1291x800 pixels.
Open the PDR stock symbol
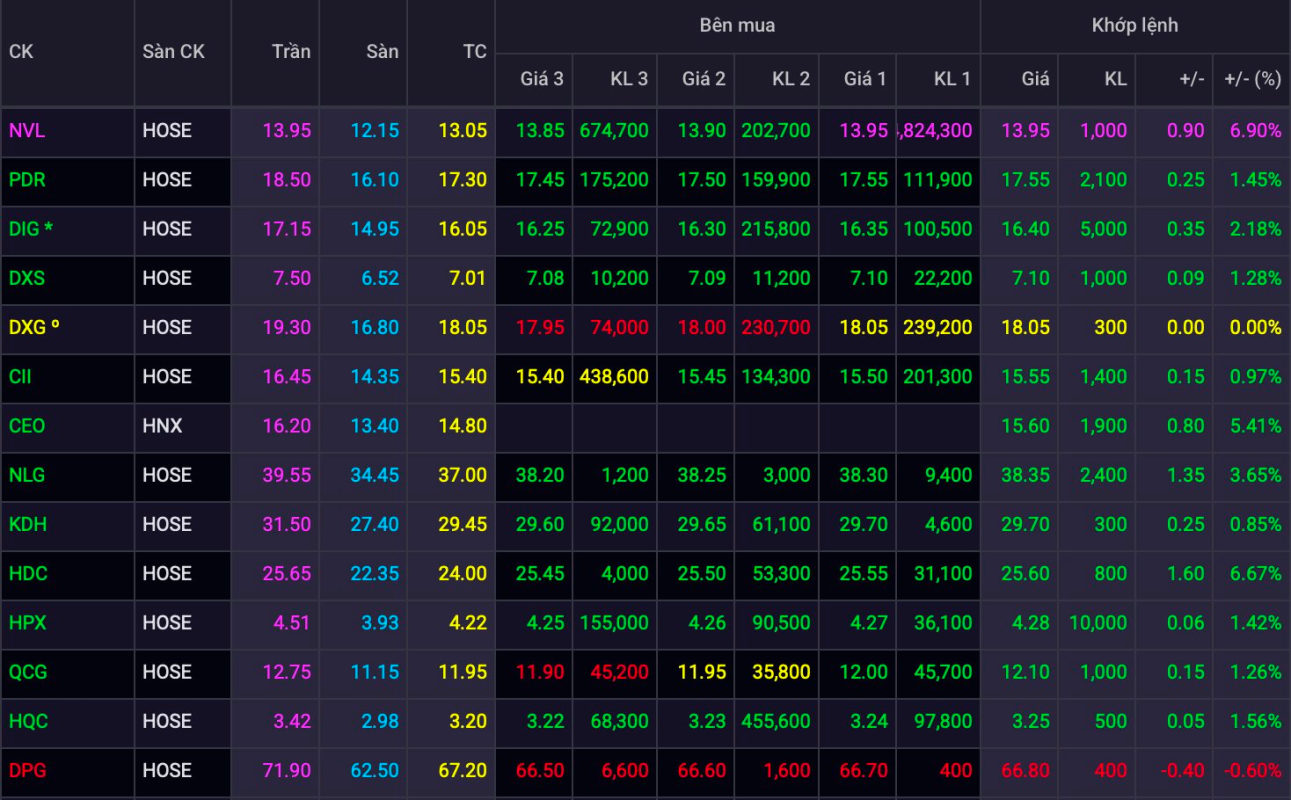pos(27,180)
